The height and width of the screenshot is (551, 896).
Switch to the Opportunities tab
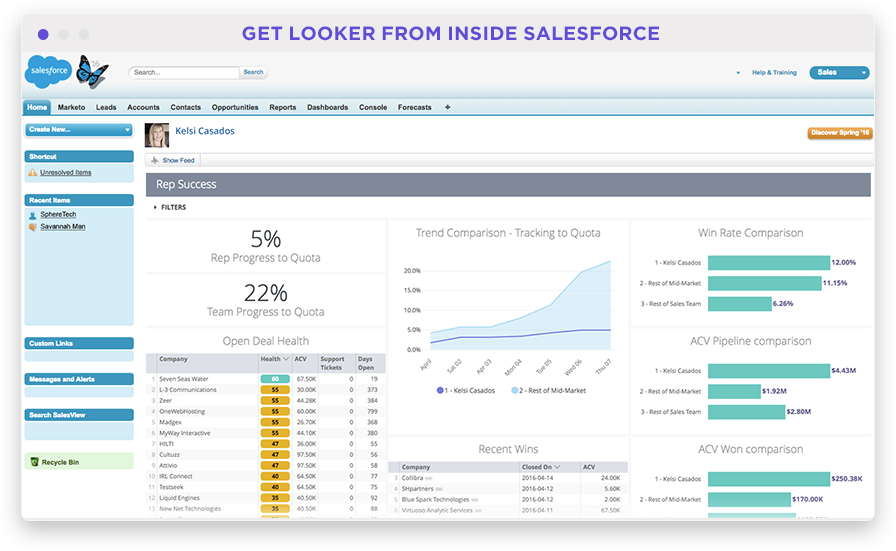(235, 107)
